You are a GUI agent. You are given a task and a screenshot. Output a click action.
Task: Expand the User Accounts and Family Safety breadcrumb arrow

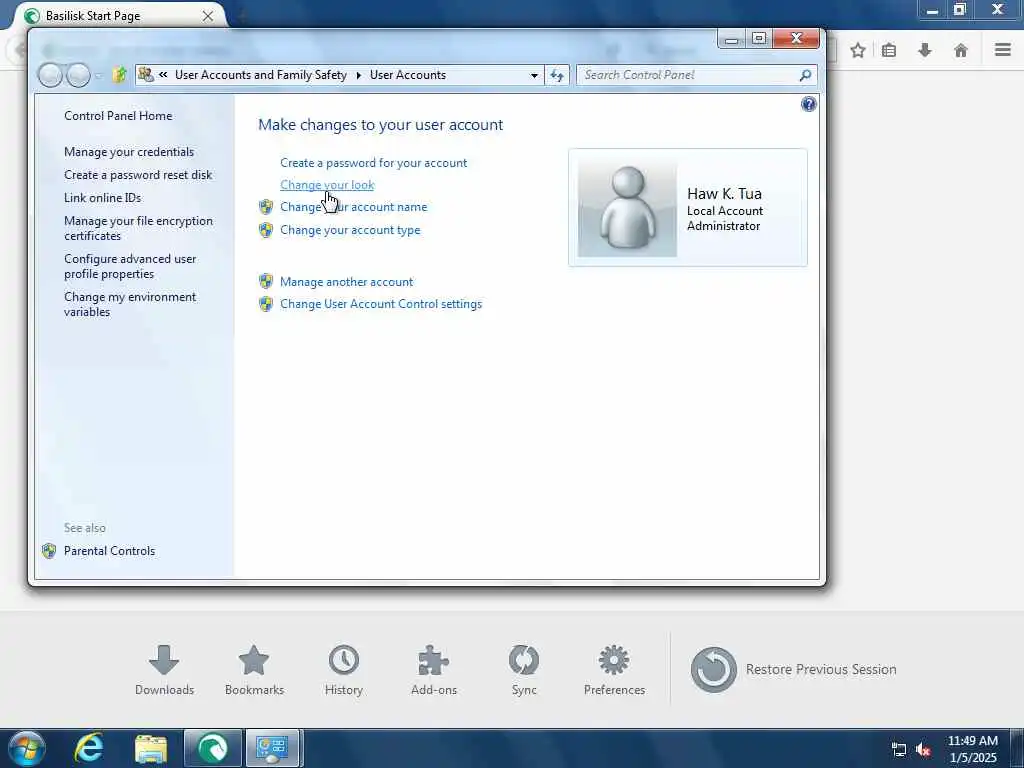[x=359, y=75]
